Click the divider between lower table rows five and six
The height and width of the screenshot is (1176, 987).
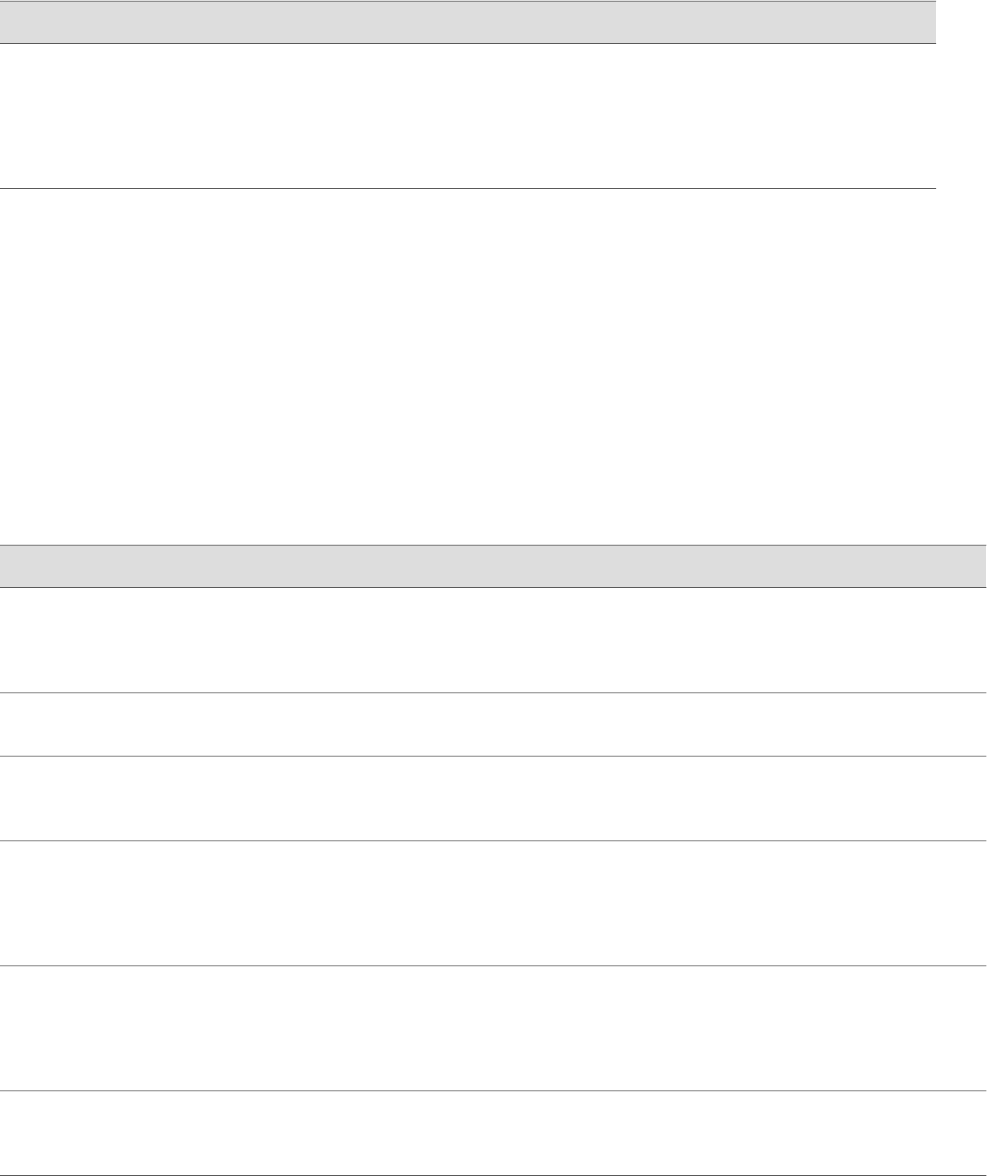493,1090
